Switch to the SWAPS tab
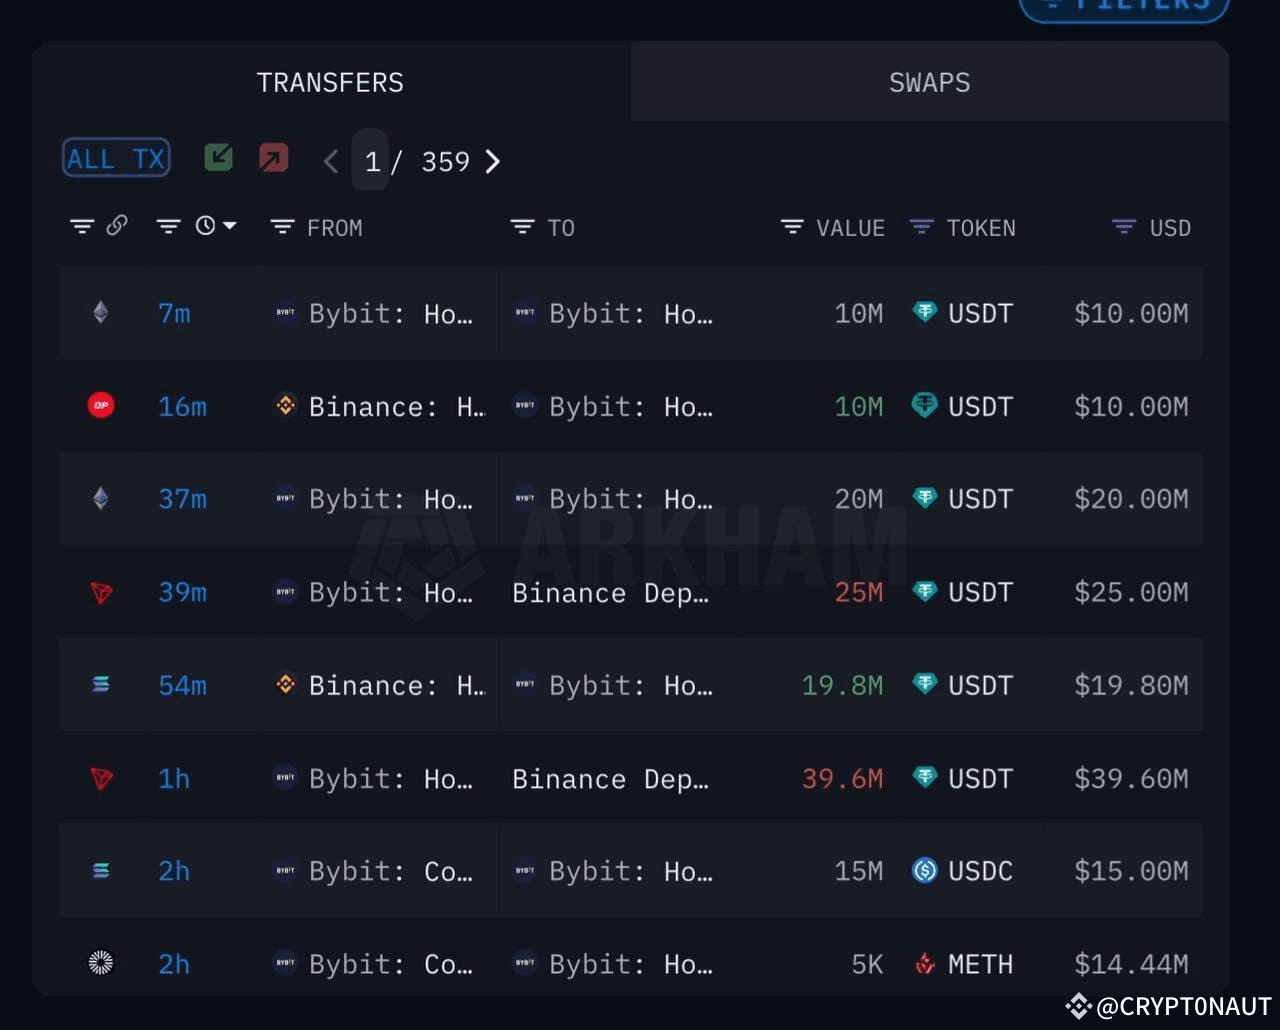The image size is (1280, 1030). pos(928,82)
